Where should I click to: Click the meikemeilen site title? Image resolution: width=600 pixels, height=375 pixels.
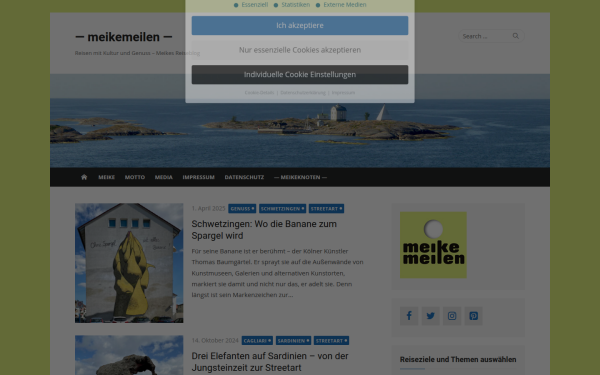[124, 37]
